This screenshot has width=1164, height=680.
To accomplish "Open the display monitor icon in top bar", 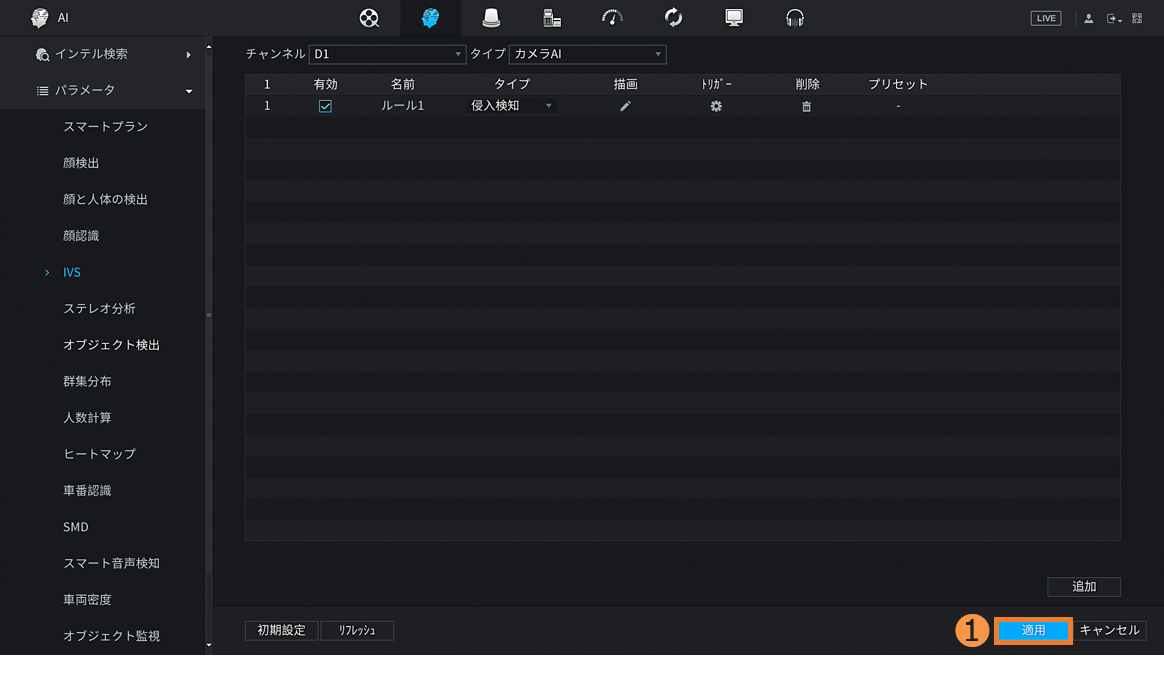I will click(734, 18).
